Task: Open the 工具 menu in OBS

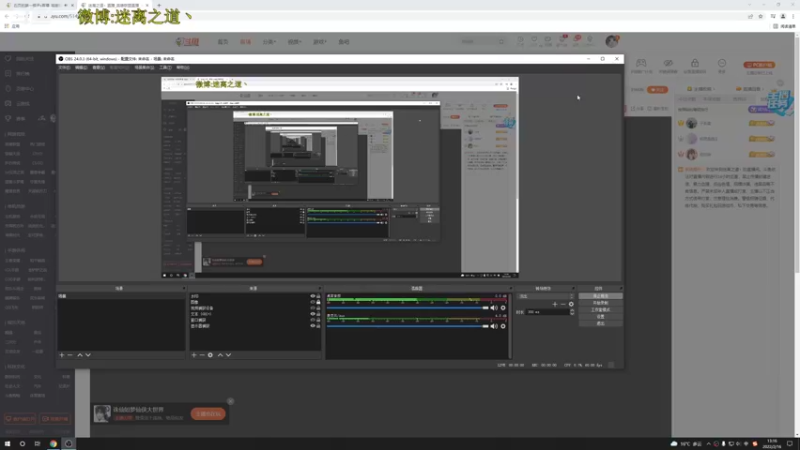Action: tap(165, 67)
